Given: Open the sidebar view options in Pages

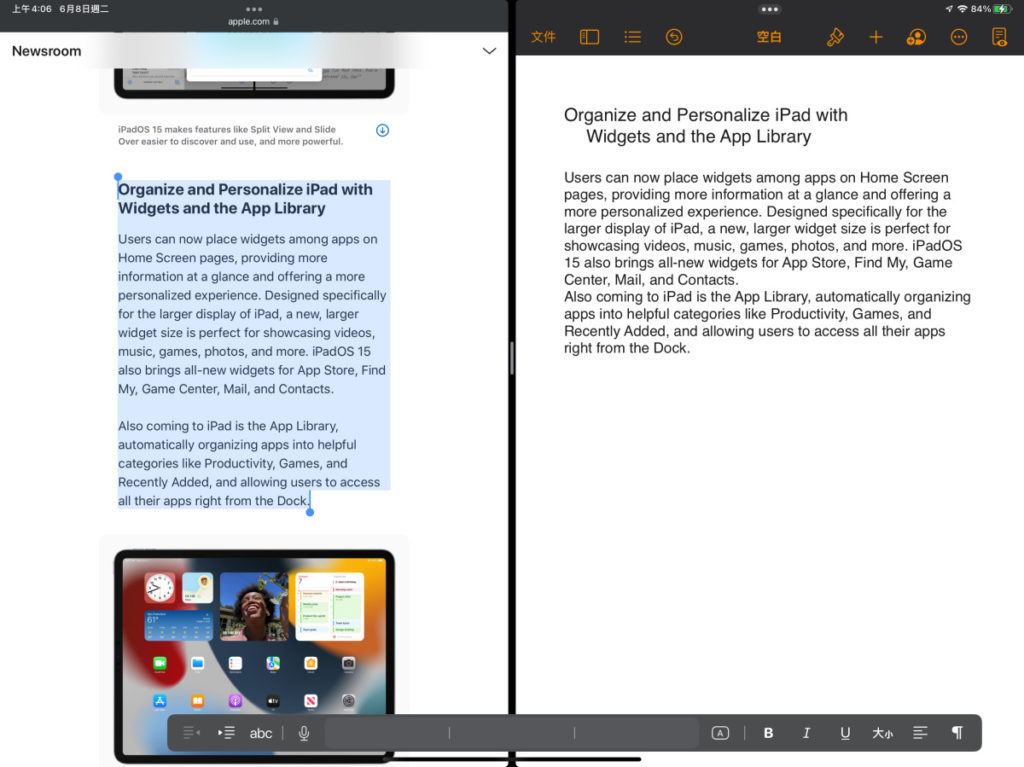Looking at the screenshot, I should 589,37.
